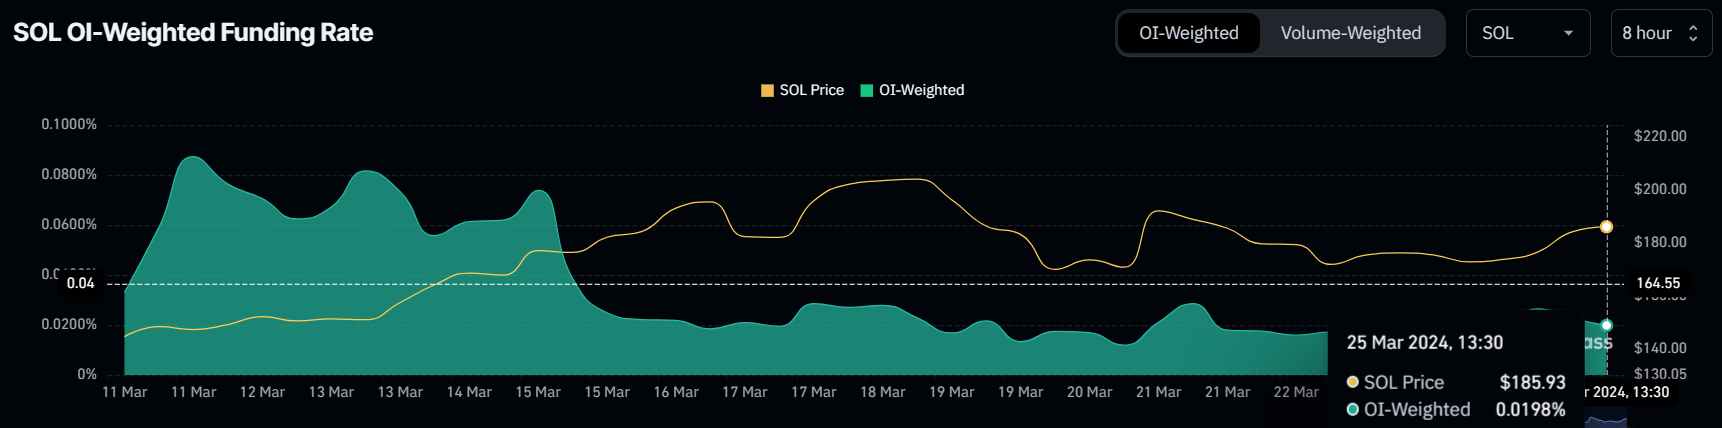The image size is (1722, 428).
Task: Click the 18 Mar date on x-axis
Action: click(882, 392)
